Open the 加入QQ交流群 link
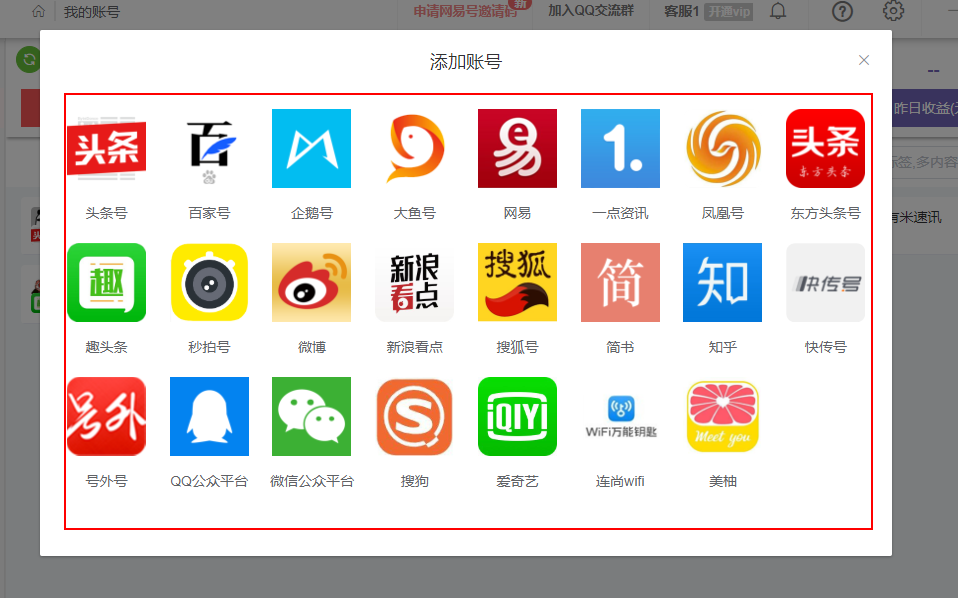The image size is (958, 598). click(x=590, y=12)
